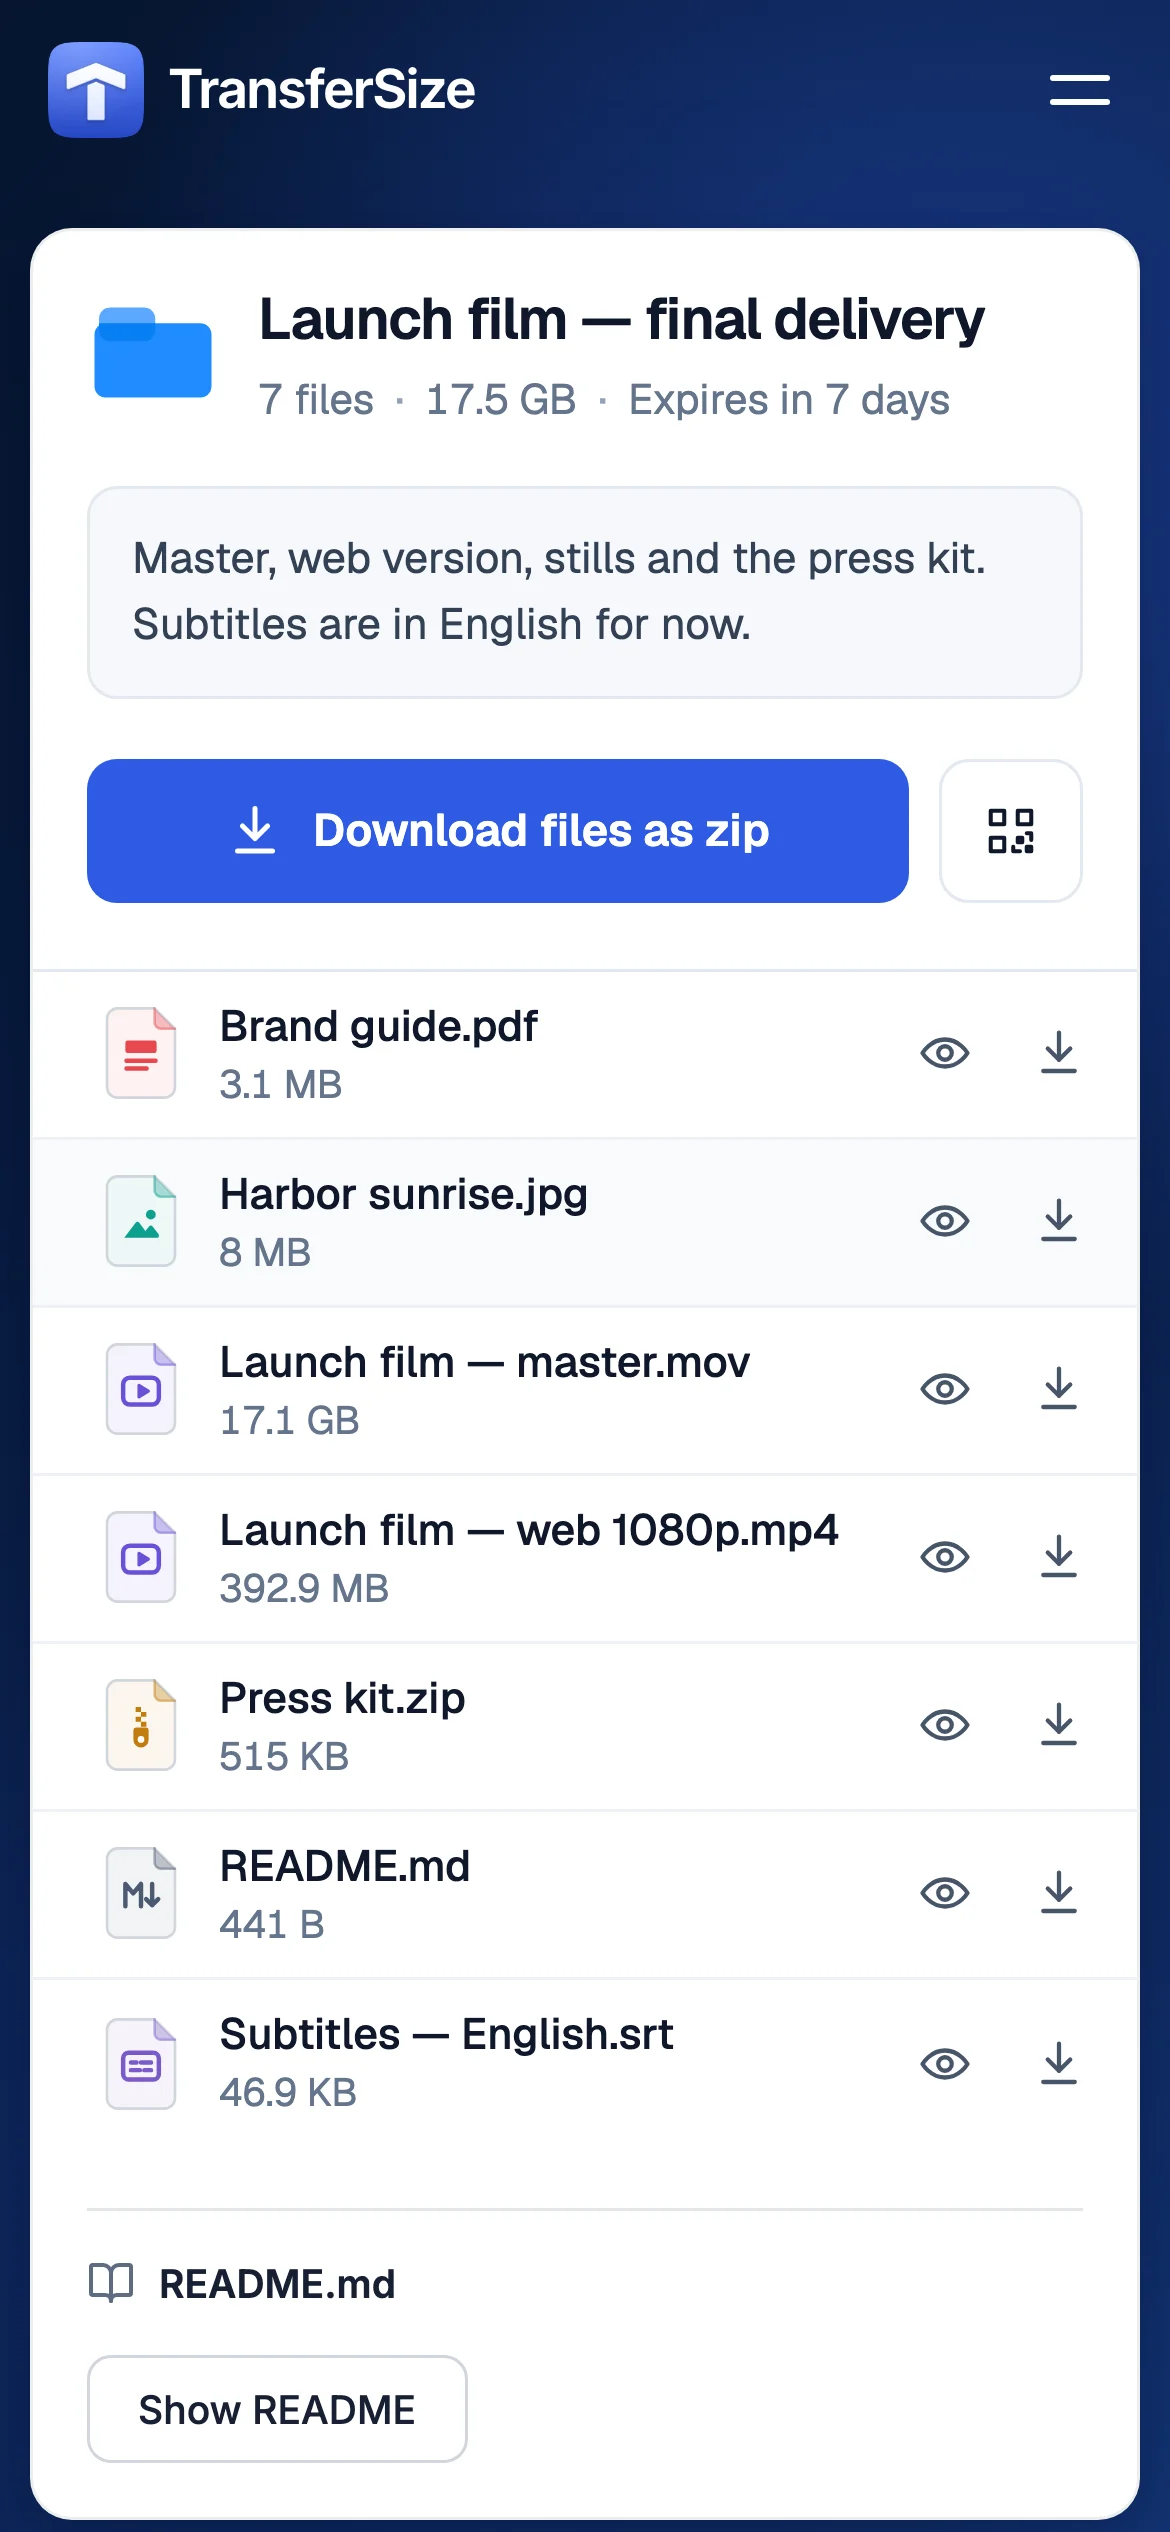Click the blue folder icon

pos(153,352)
